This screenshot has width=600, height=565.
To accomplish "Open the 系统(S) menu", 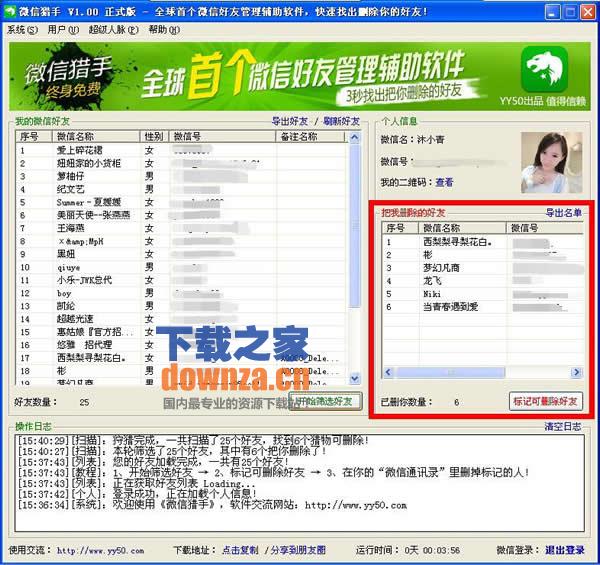I will [22, 30].
